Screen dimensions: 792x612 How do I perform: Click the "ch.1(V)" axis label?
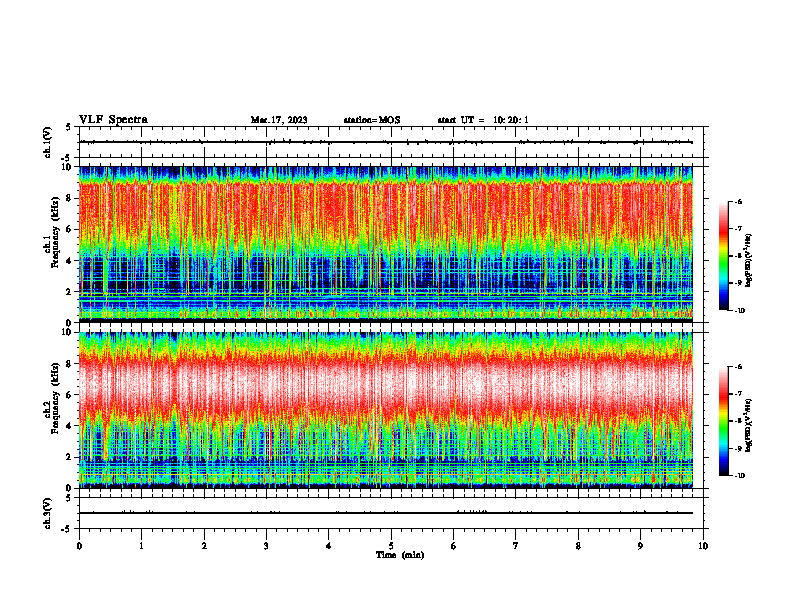click(x=48, y=142)
